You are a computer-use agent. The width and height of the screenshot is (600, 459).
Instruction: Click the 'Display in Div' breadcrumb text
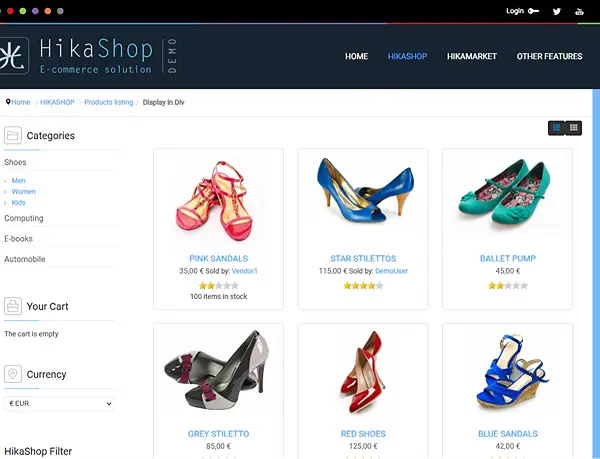click(163, 102)
